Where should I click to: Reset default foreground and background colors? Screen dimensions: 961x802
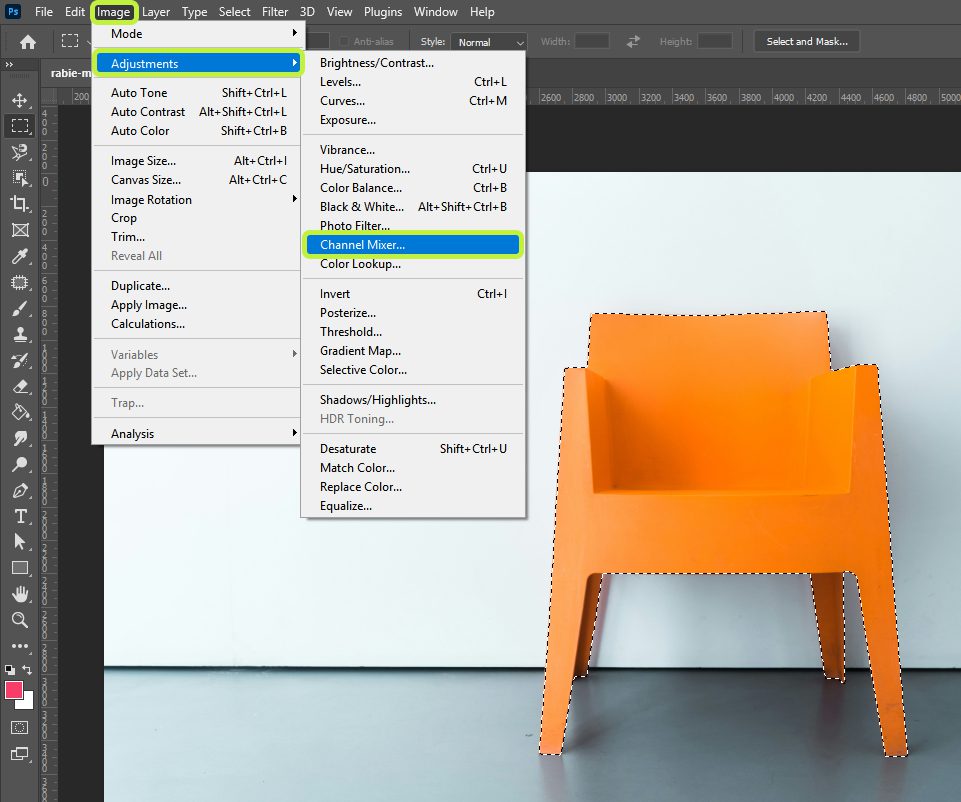10,670
